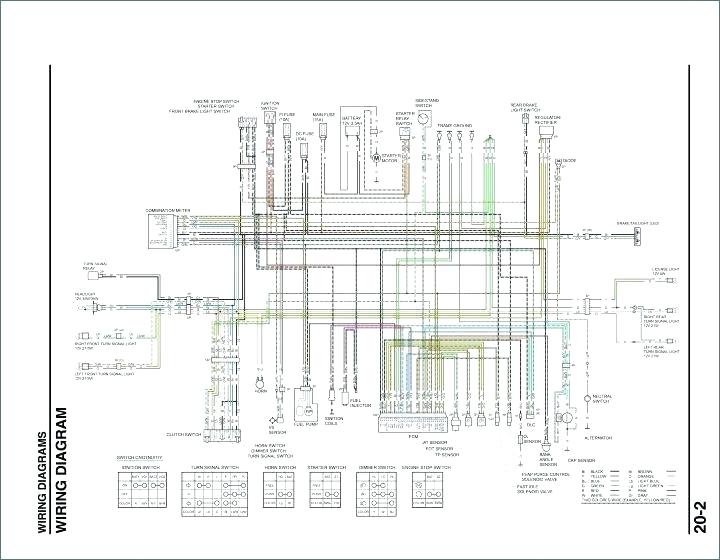720x560 pixels.
Task: Click the starter motor M symbol
Action: click(375, 158)
